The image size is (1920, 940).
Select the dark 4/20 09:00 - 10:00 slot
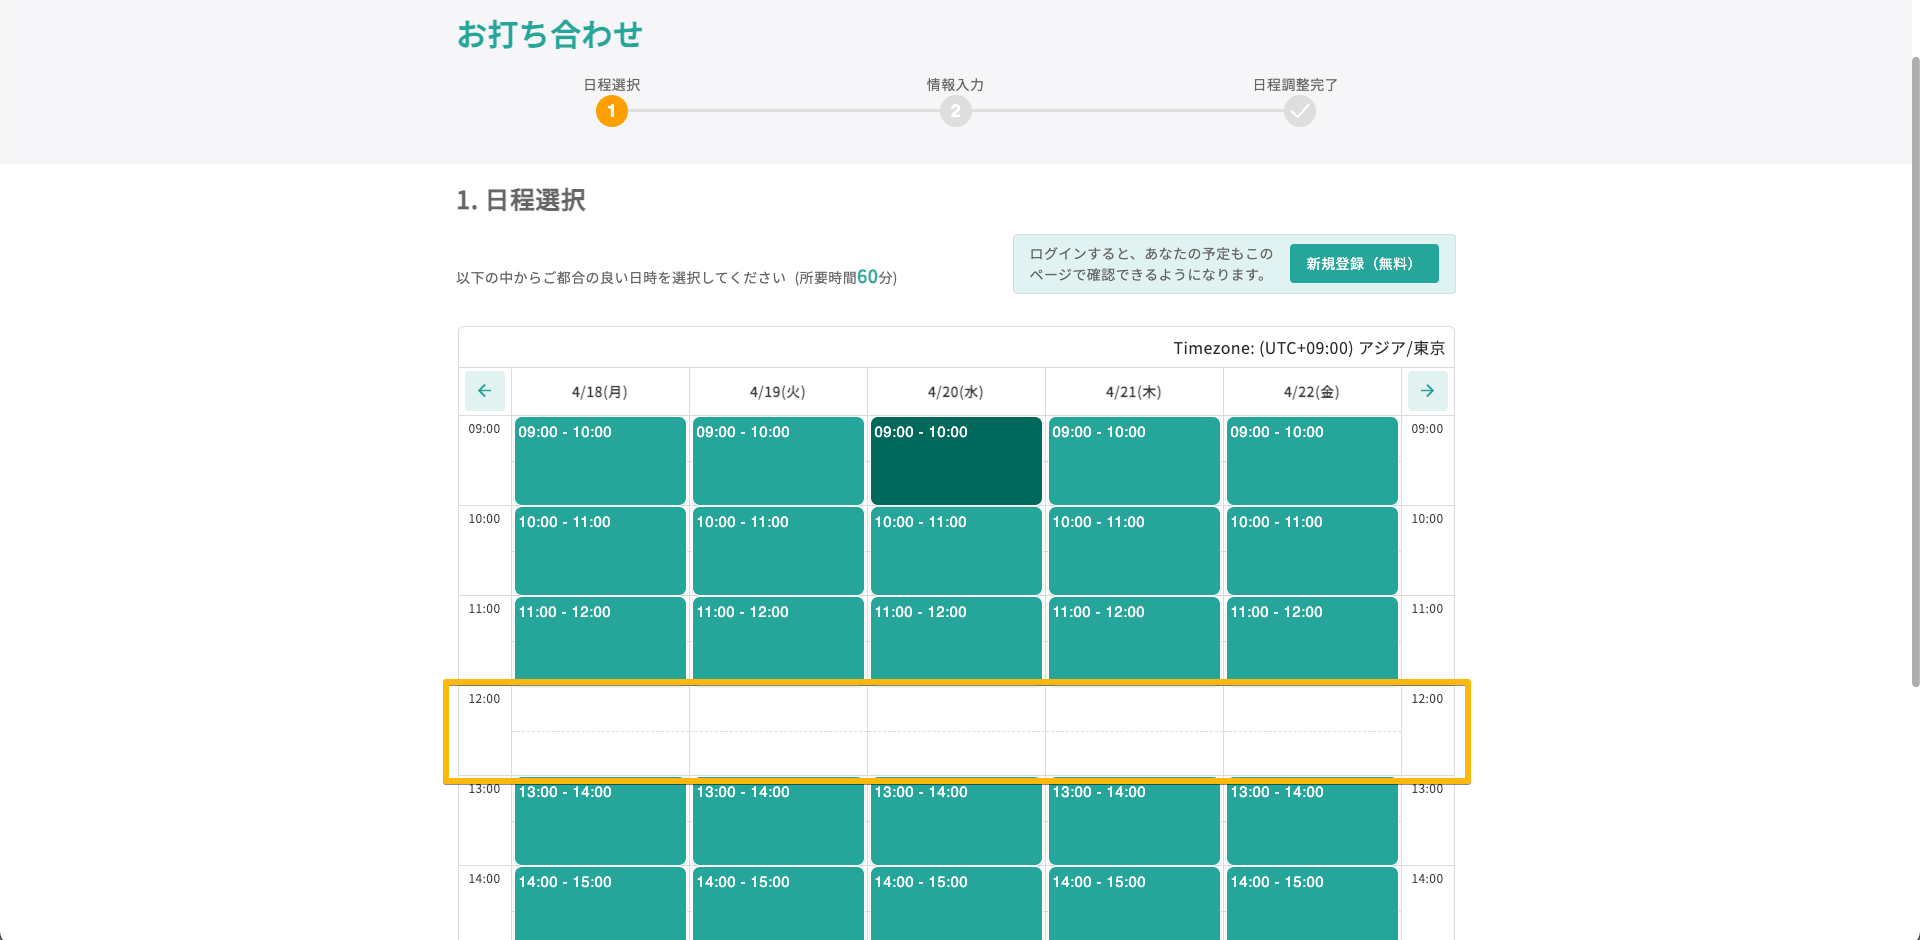click(956, 461)
